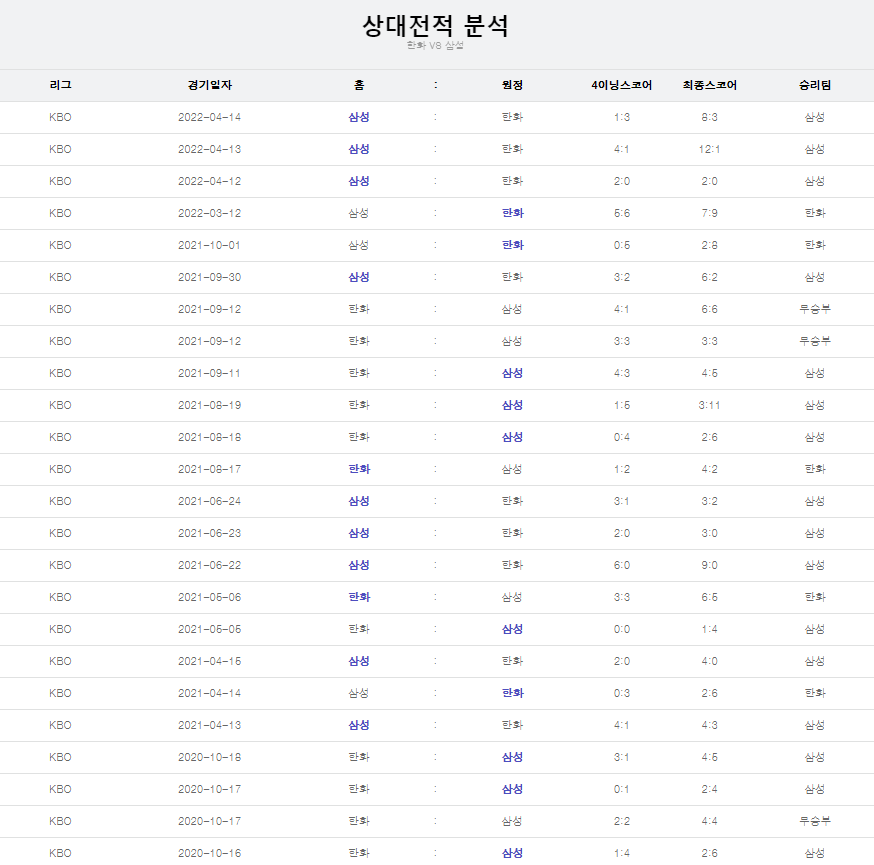Viewport: 874px width, 865px height.
Task: Click the 원정 column header
Action: point(512,85)
